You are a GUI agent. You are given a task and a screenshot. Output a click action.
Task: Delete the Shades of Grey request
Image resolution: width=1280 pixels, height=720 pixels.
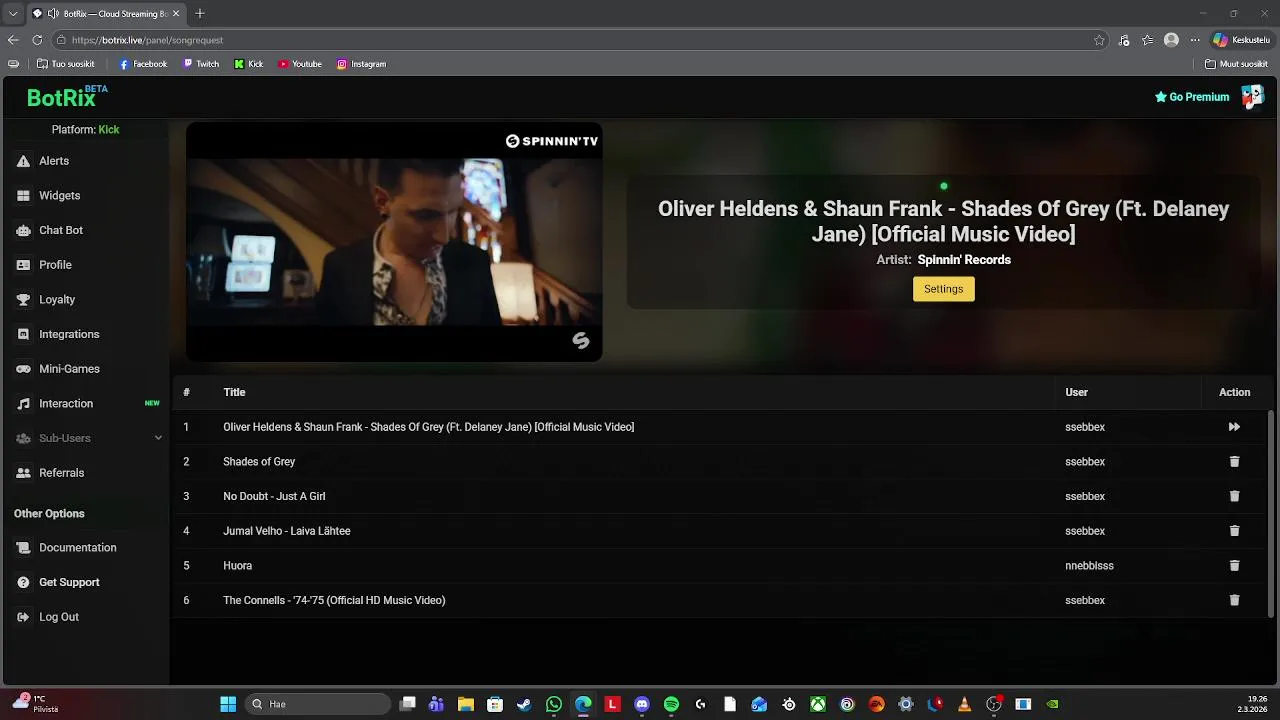[1234, 462]
